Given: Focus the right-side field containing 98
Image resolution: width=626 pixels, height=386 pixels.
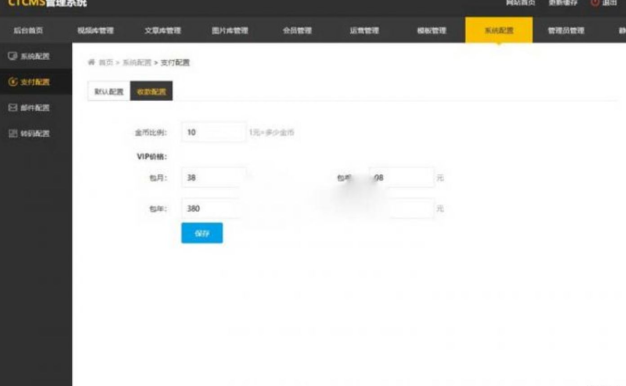Looking at the screenshot, I should 401,177.
